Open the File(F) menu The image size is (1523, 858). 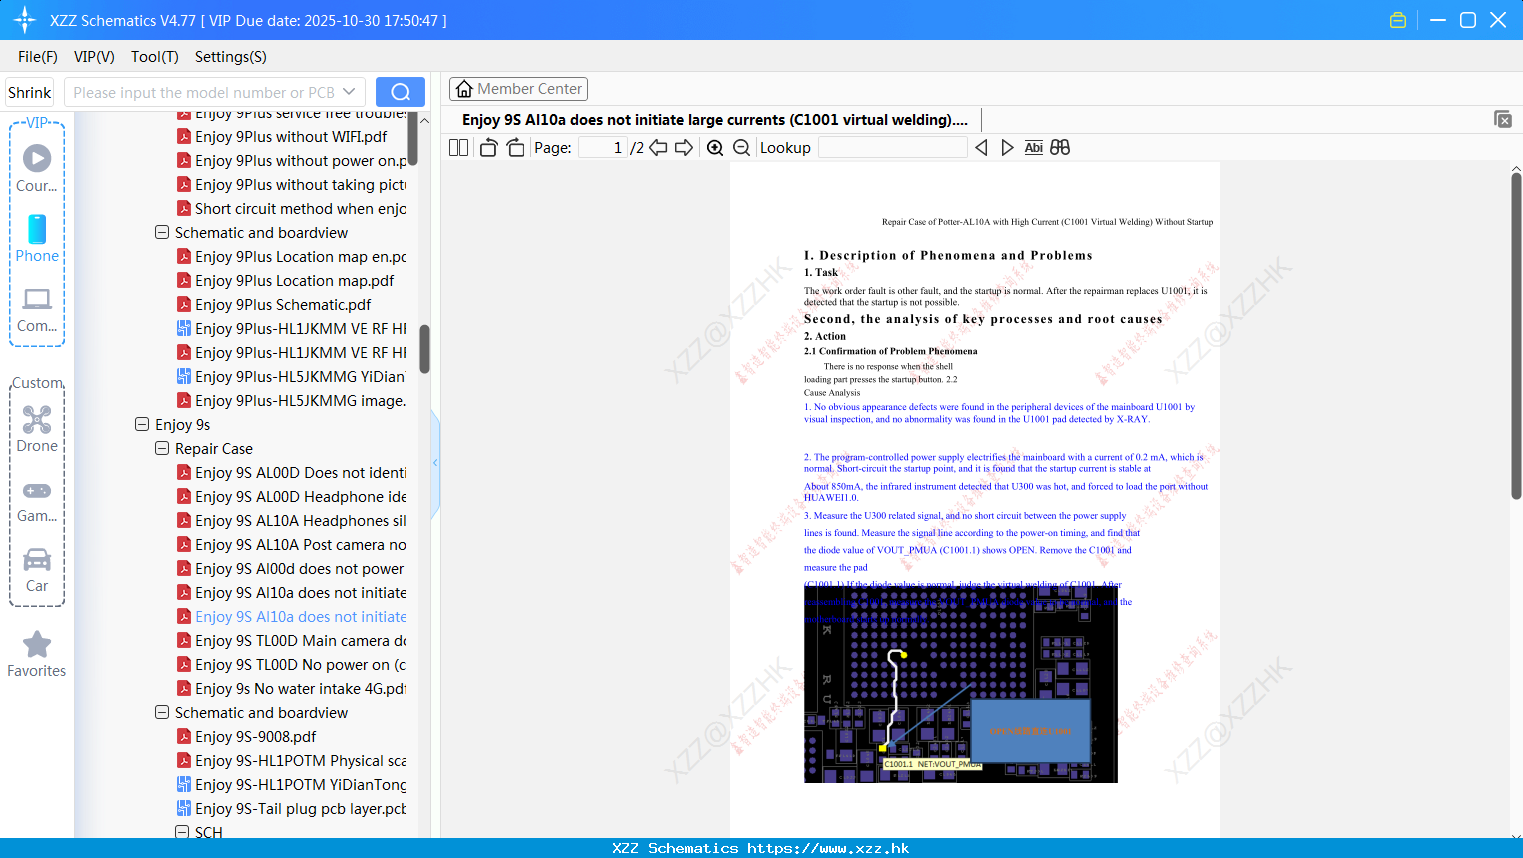tap(38, 57)
